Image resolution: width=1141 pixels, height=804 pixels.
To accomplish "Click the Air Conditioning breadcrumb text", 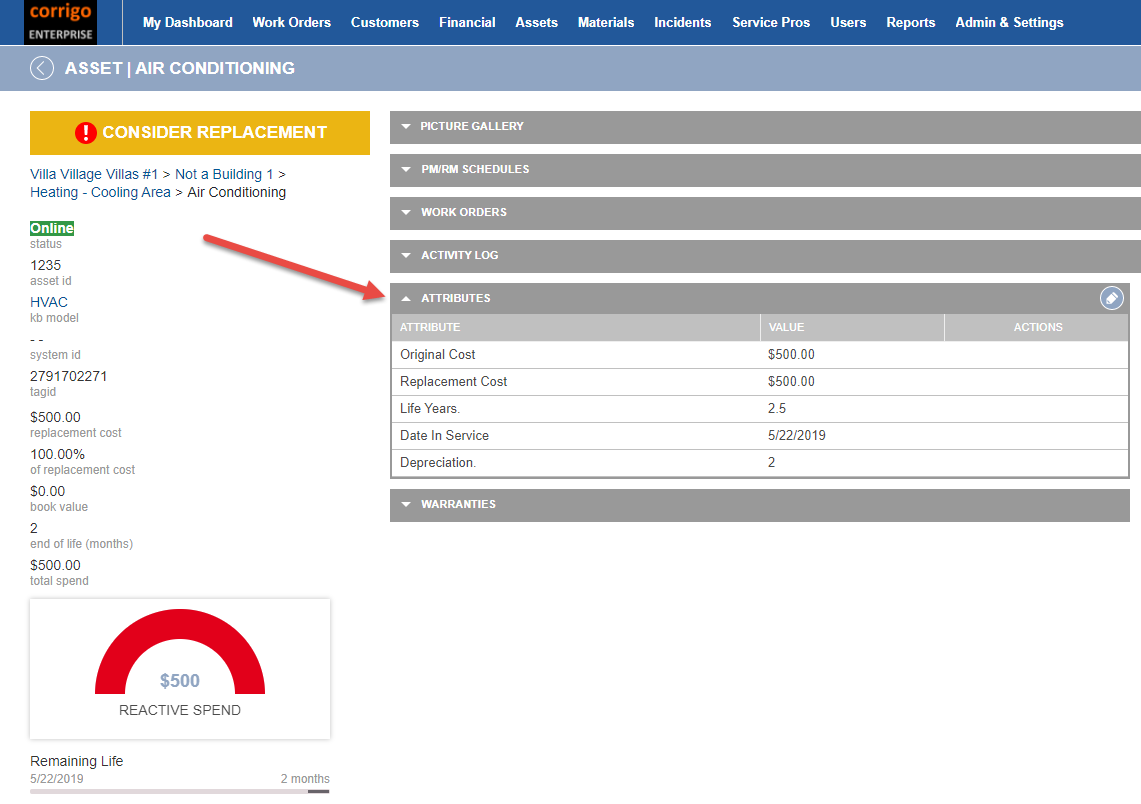I will [x=236, y=193].
